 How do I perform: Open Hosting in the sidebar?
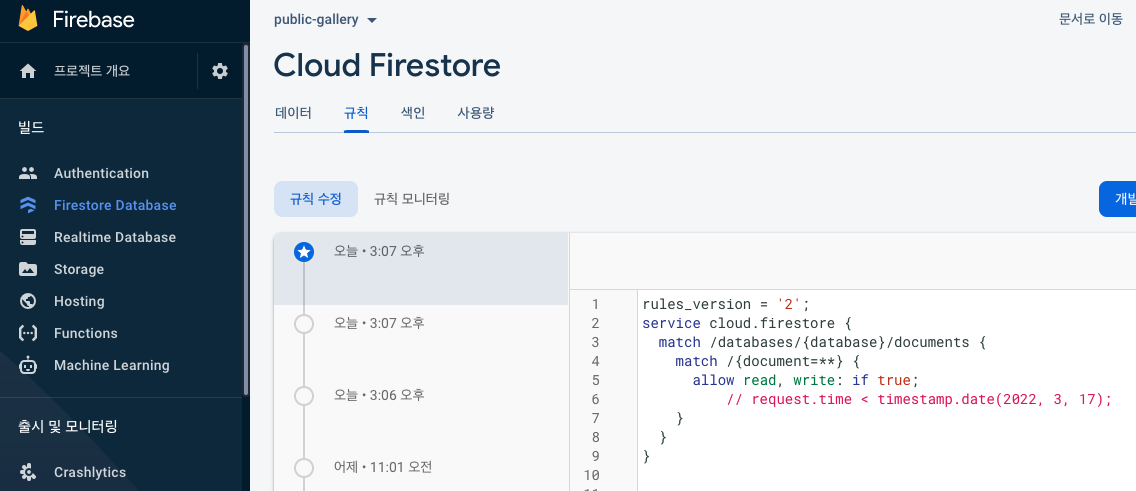[x=79, y=301]
